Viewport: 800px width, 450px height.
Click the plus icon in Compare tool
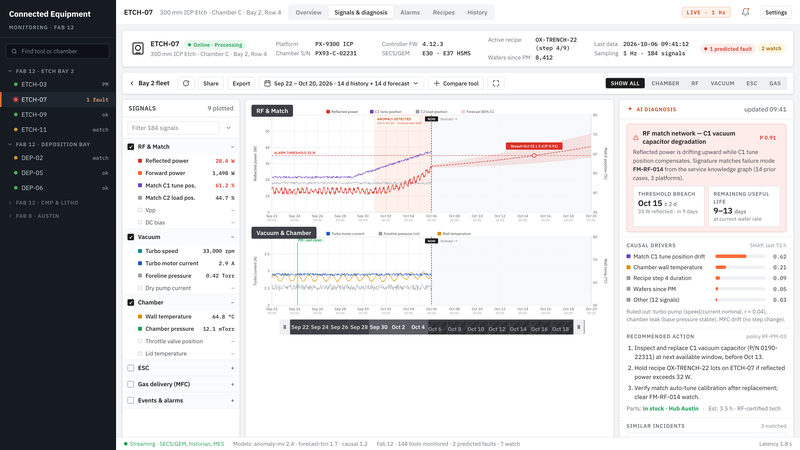point(436,83)
